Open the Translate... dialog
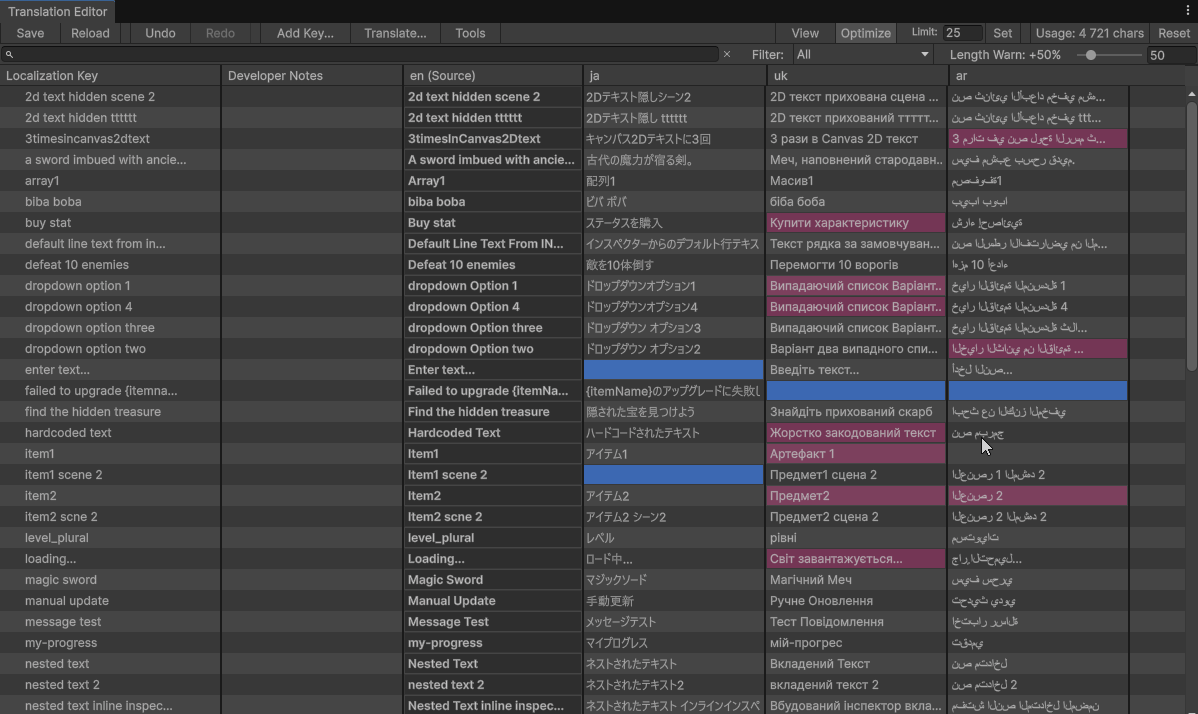Viewport: 1198px width, 714px height. pyautogui.click(x=394, y=33)
